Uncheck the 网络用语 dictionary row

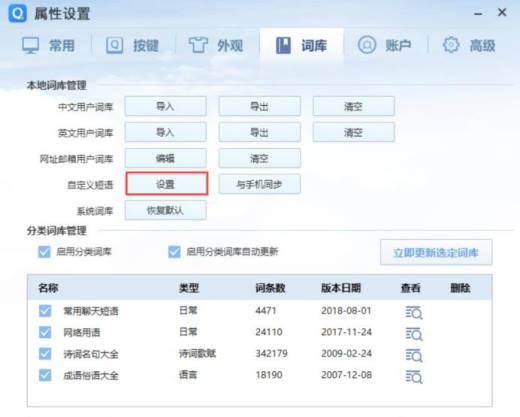[45, 332]
